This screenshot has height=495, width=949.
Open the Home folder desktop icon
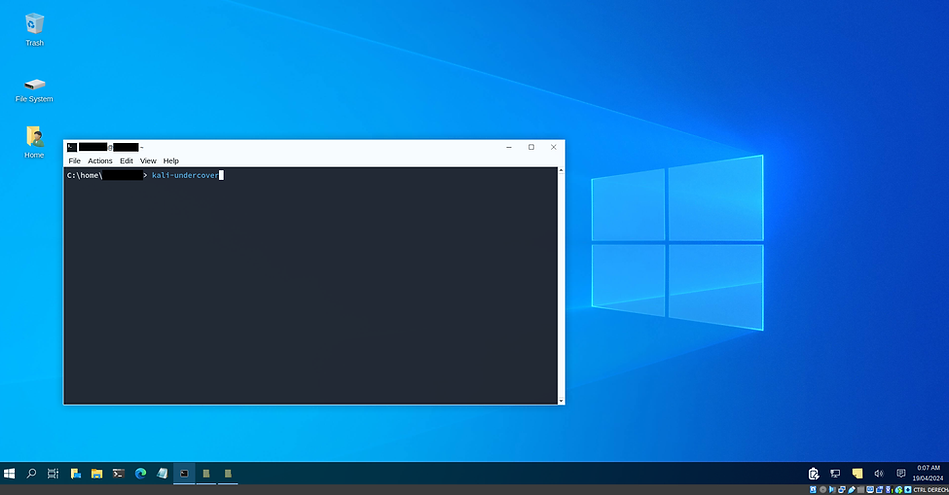click(34, 142)
